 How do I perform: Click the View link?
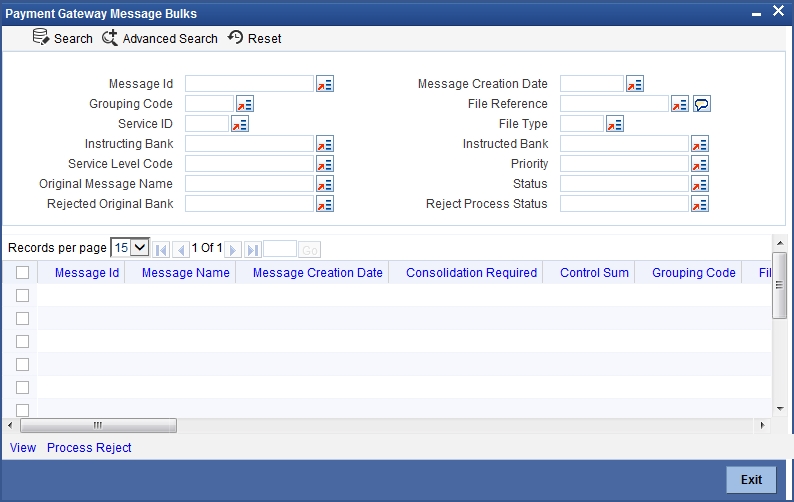23,448
